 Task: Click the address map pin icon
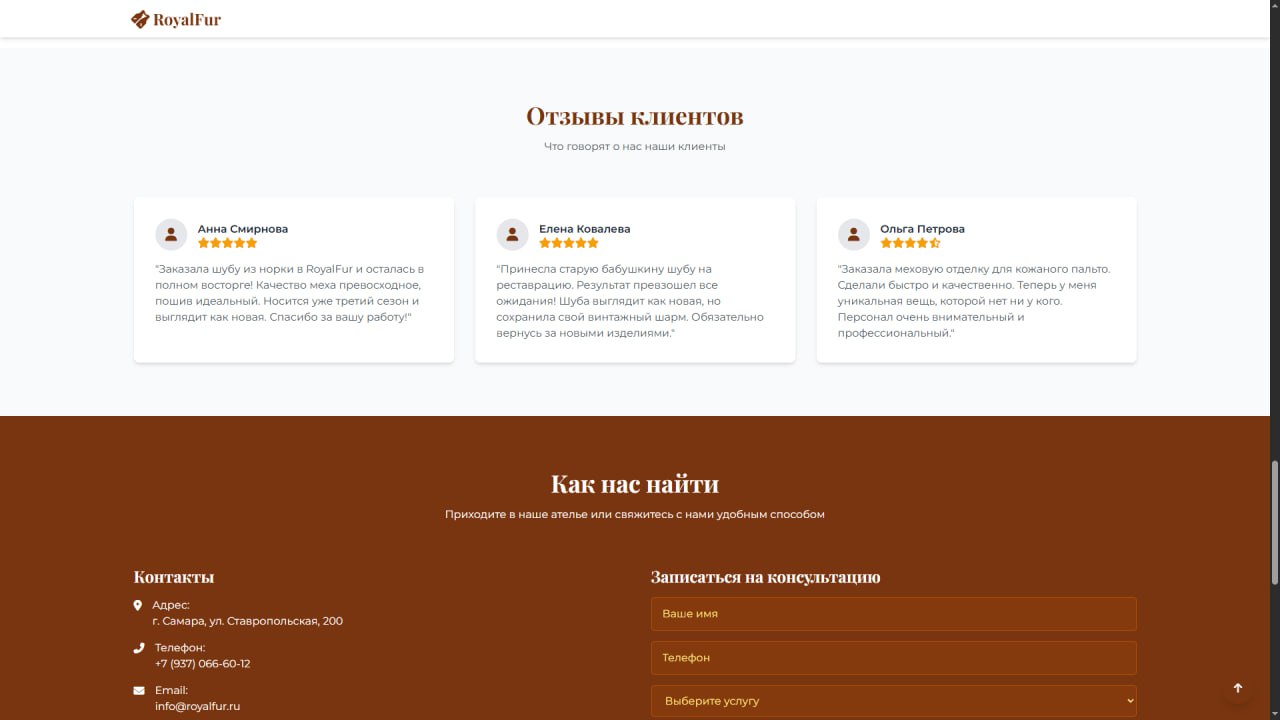coord(138,605)
